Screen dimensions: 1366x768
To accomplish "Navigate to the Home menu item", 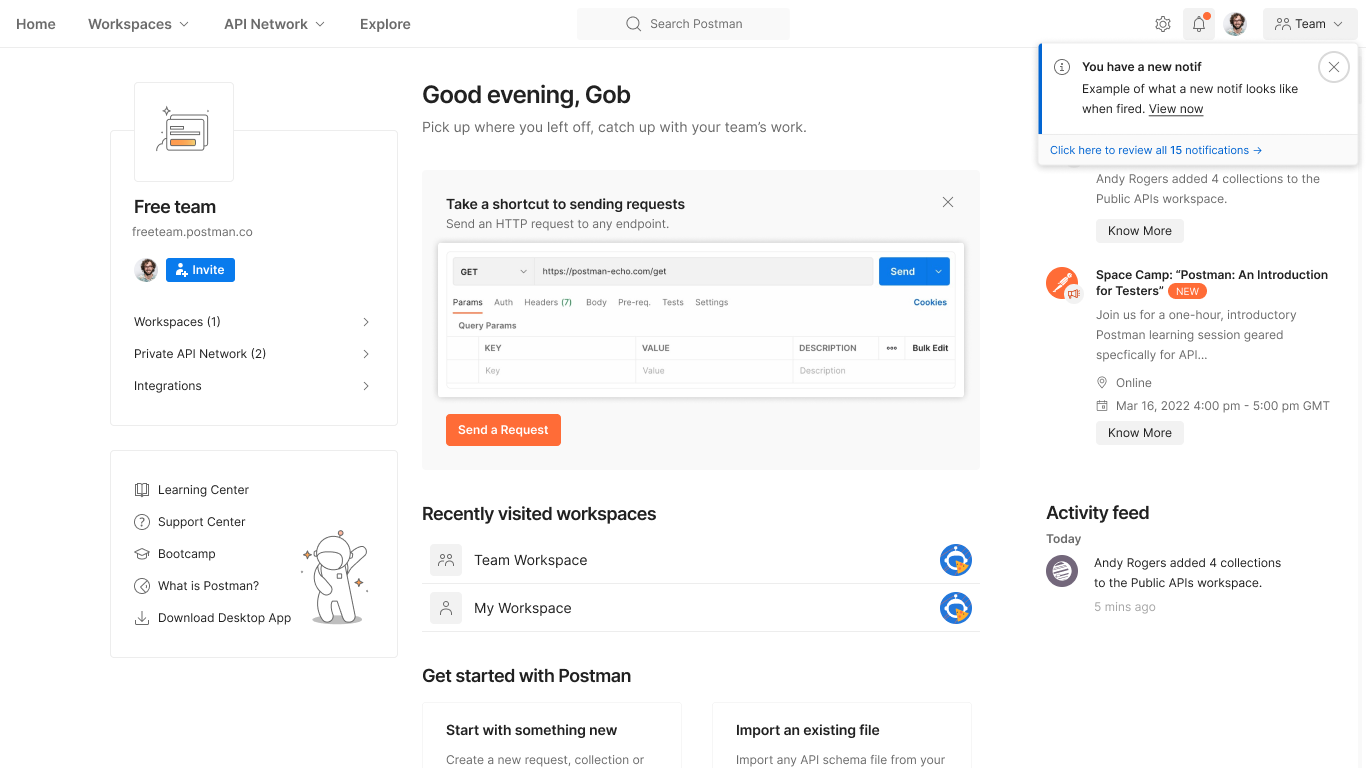I will (x=36, y=24).
